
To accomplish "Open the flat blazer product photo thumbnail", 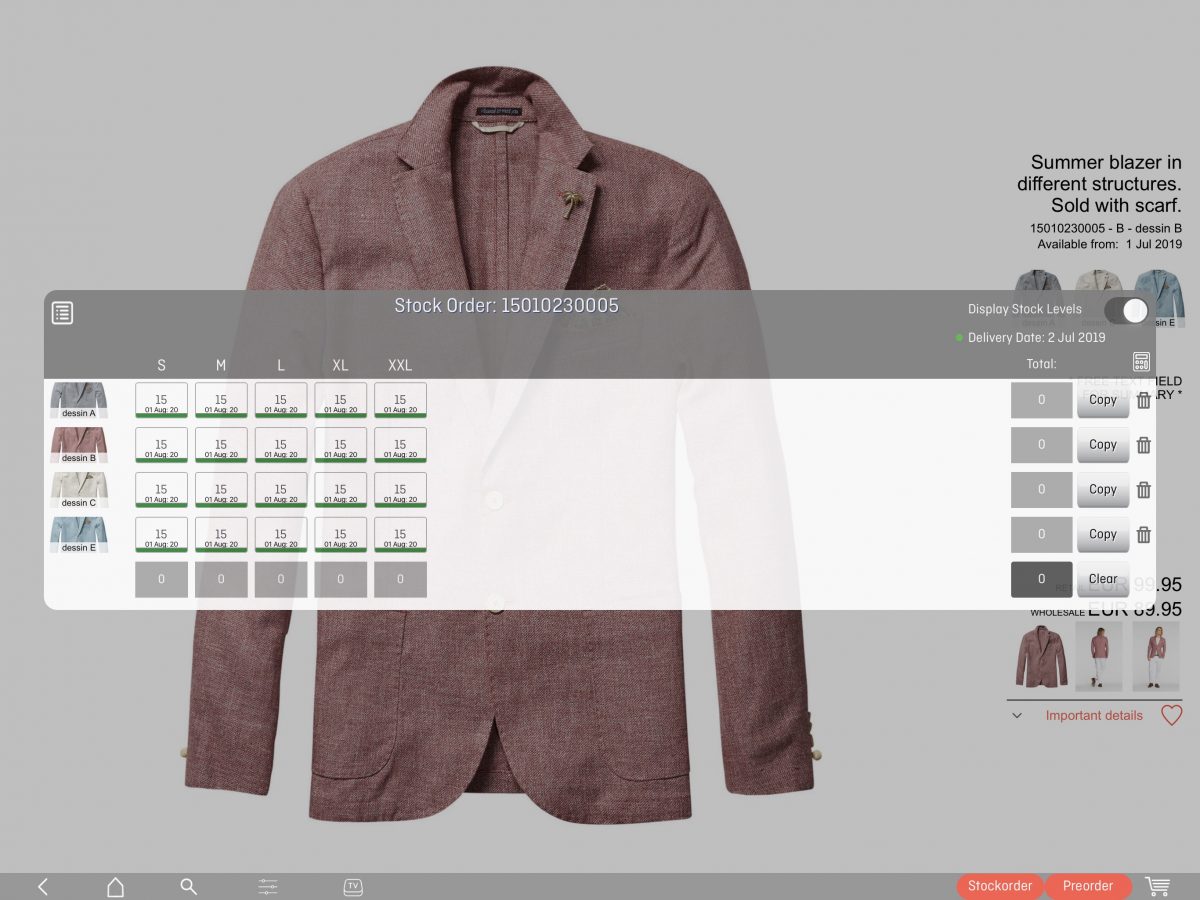I will [1041, 656].
